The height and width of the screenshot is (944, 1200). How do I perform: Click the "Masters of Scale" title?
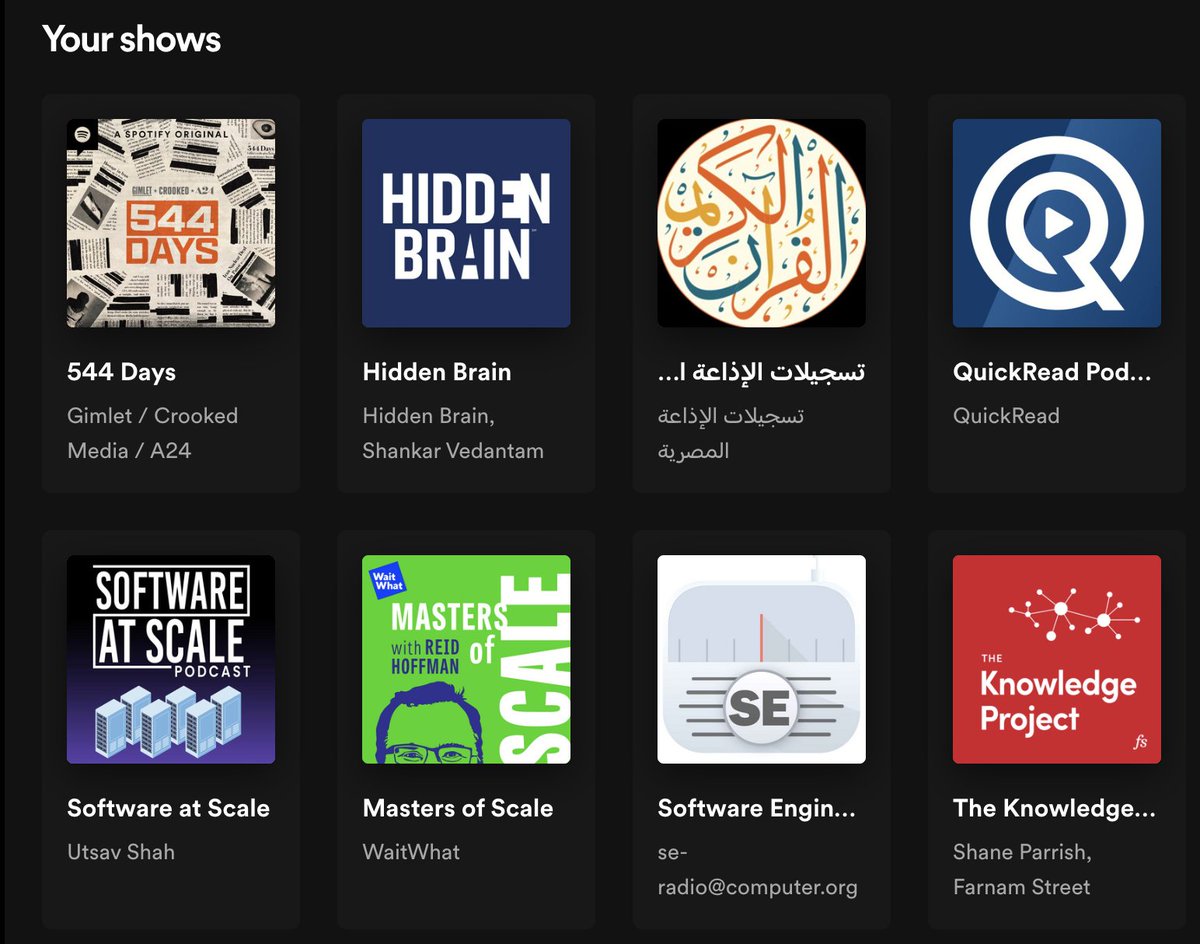(458, 808)
